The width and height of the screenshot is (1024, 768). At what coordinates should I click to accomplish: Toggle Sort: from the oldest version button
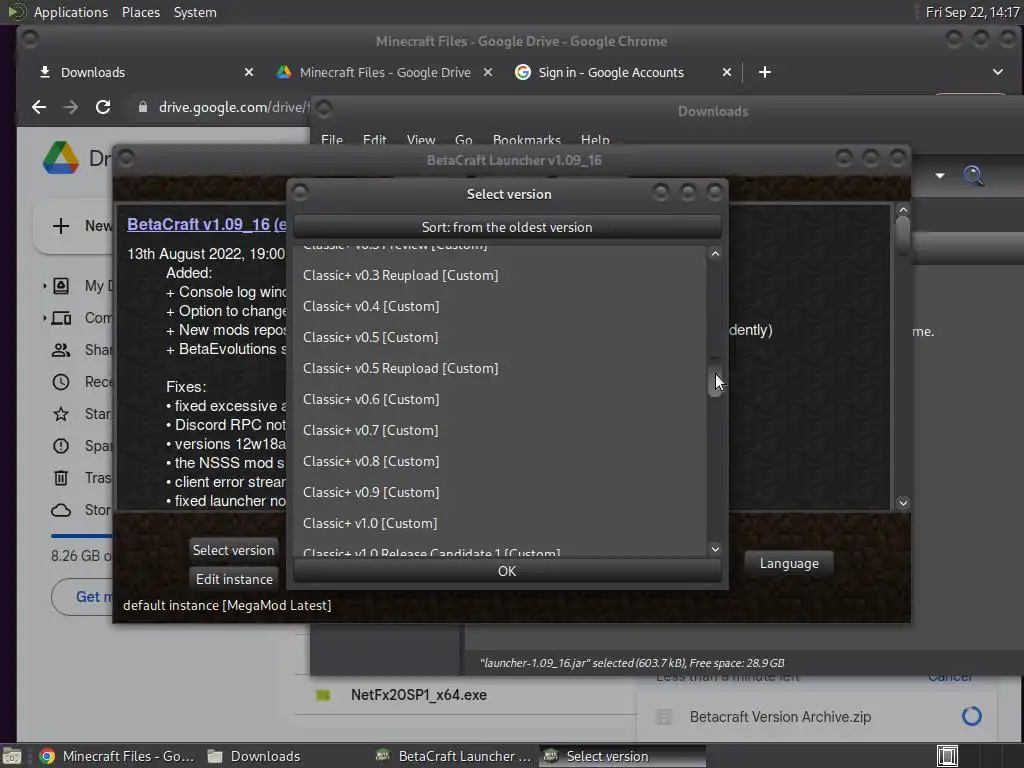click(507, 227)
